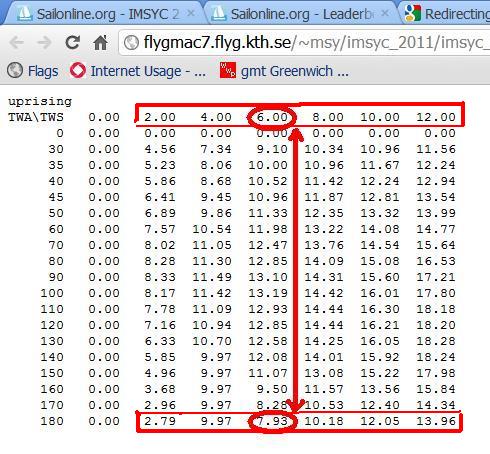Click the browser forward arrow

[44, 42]
